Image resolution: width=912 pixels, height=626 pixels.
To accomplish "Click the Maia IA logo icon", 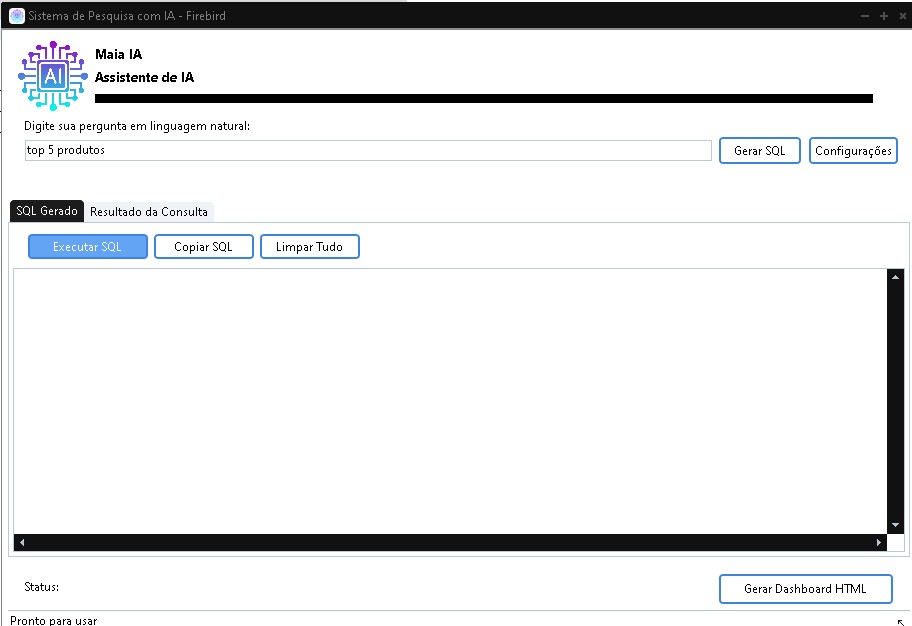I will click(x=53, y=76).
